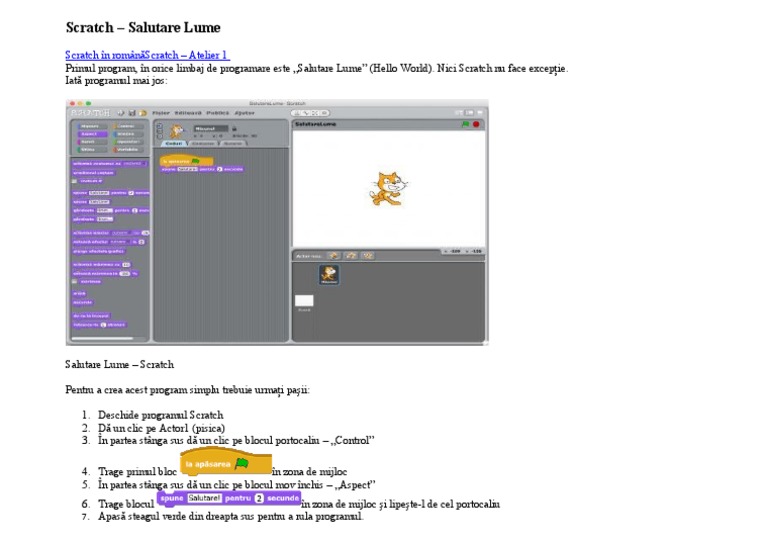The image size is (768, 543).
Task: Click the orange hat block in scripts area
Action: point(187,161)
